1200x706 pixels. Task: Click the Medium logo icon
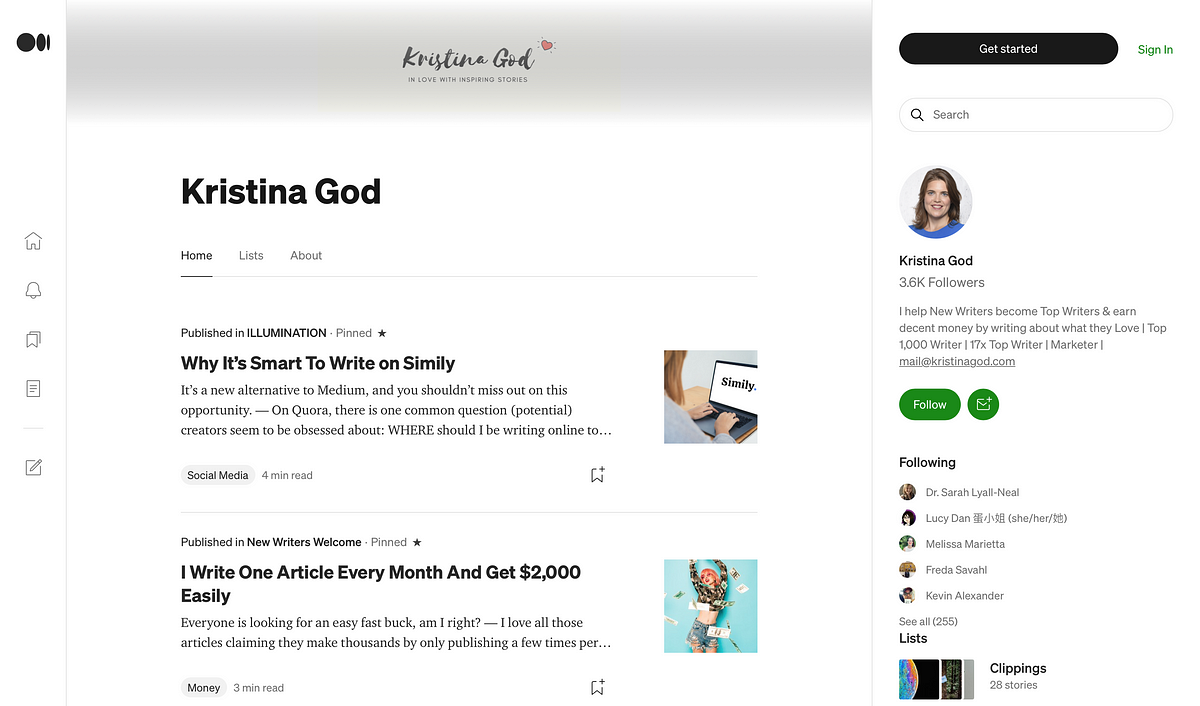33,42
